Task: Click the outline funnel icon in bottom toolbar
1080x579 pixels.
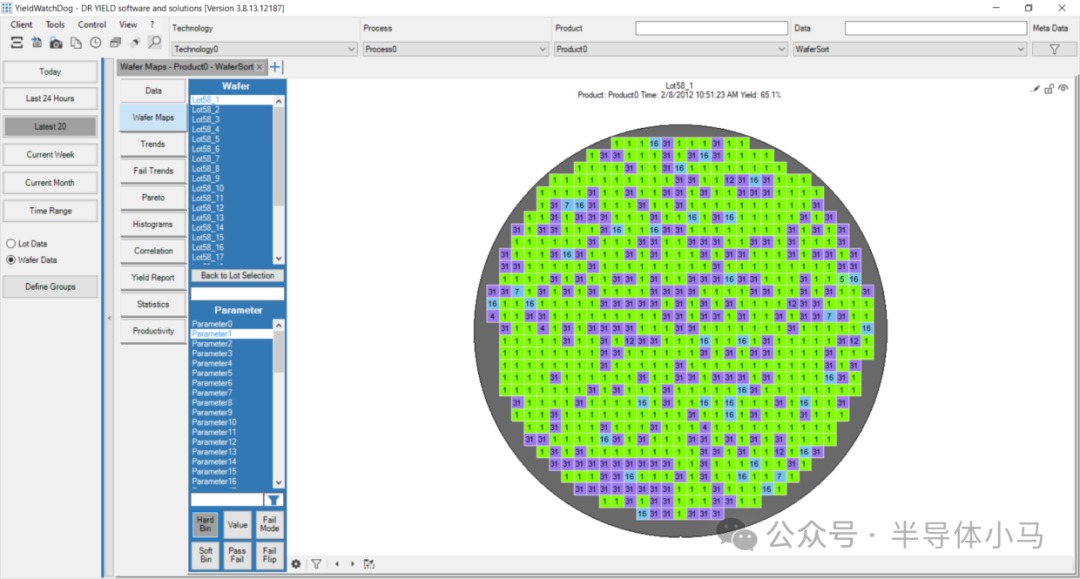Action: click(x=316, y=564)
